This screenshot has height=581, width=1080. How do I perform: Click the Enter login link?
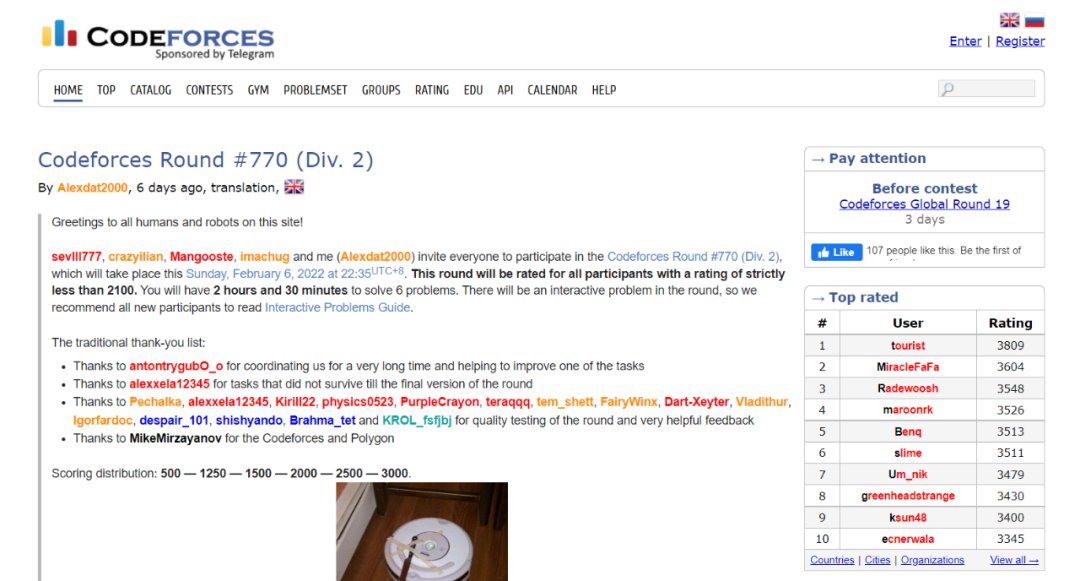(x=966, y=41)
